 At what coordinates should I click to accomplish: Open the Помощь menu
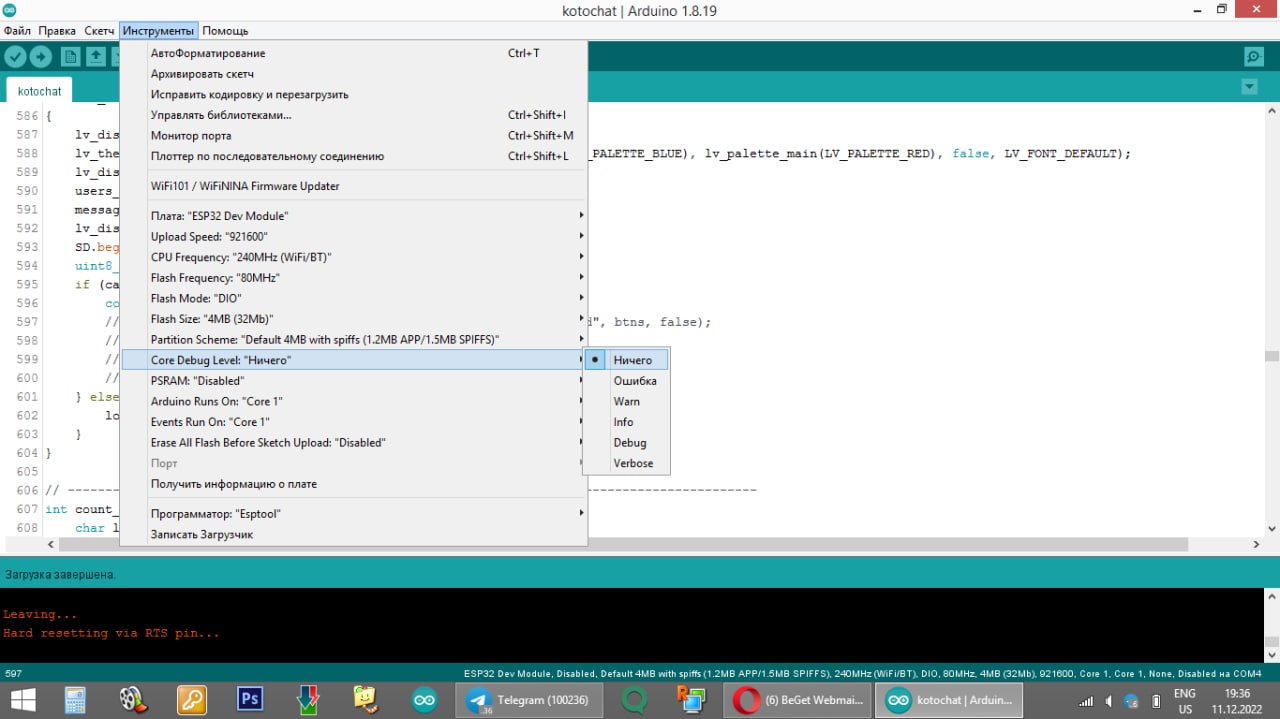tap(225, 31)
